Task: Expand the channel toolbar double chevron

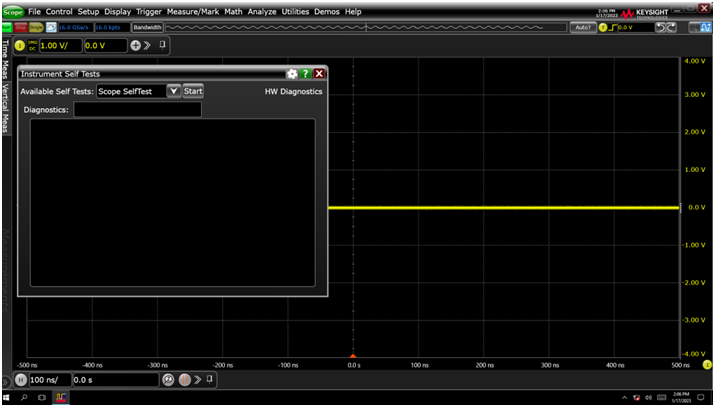Action: 147,46
